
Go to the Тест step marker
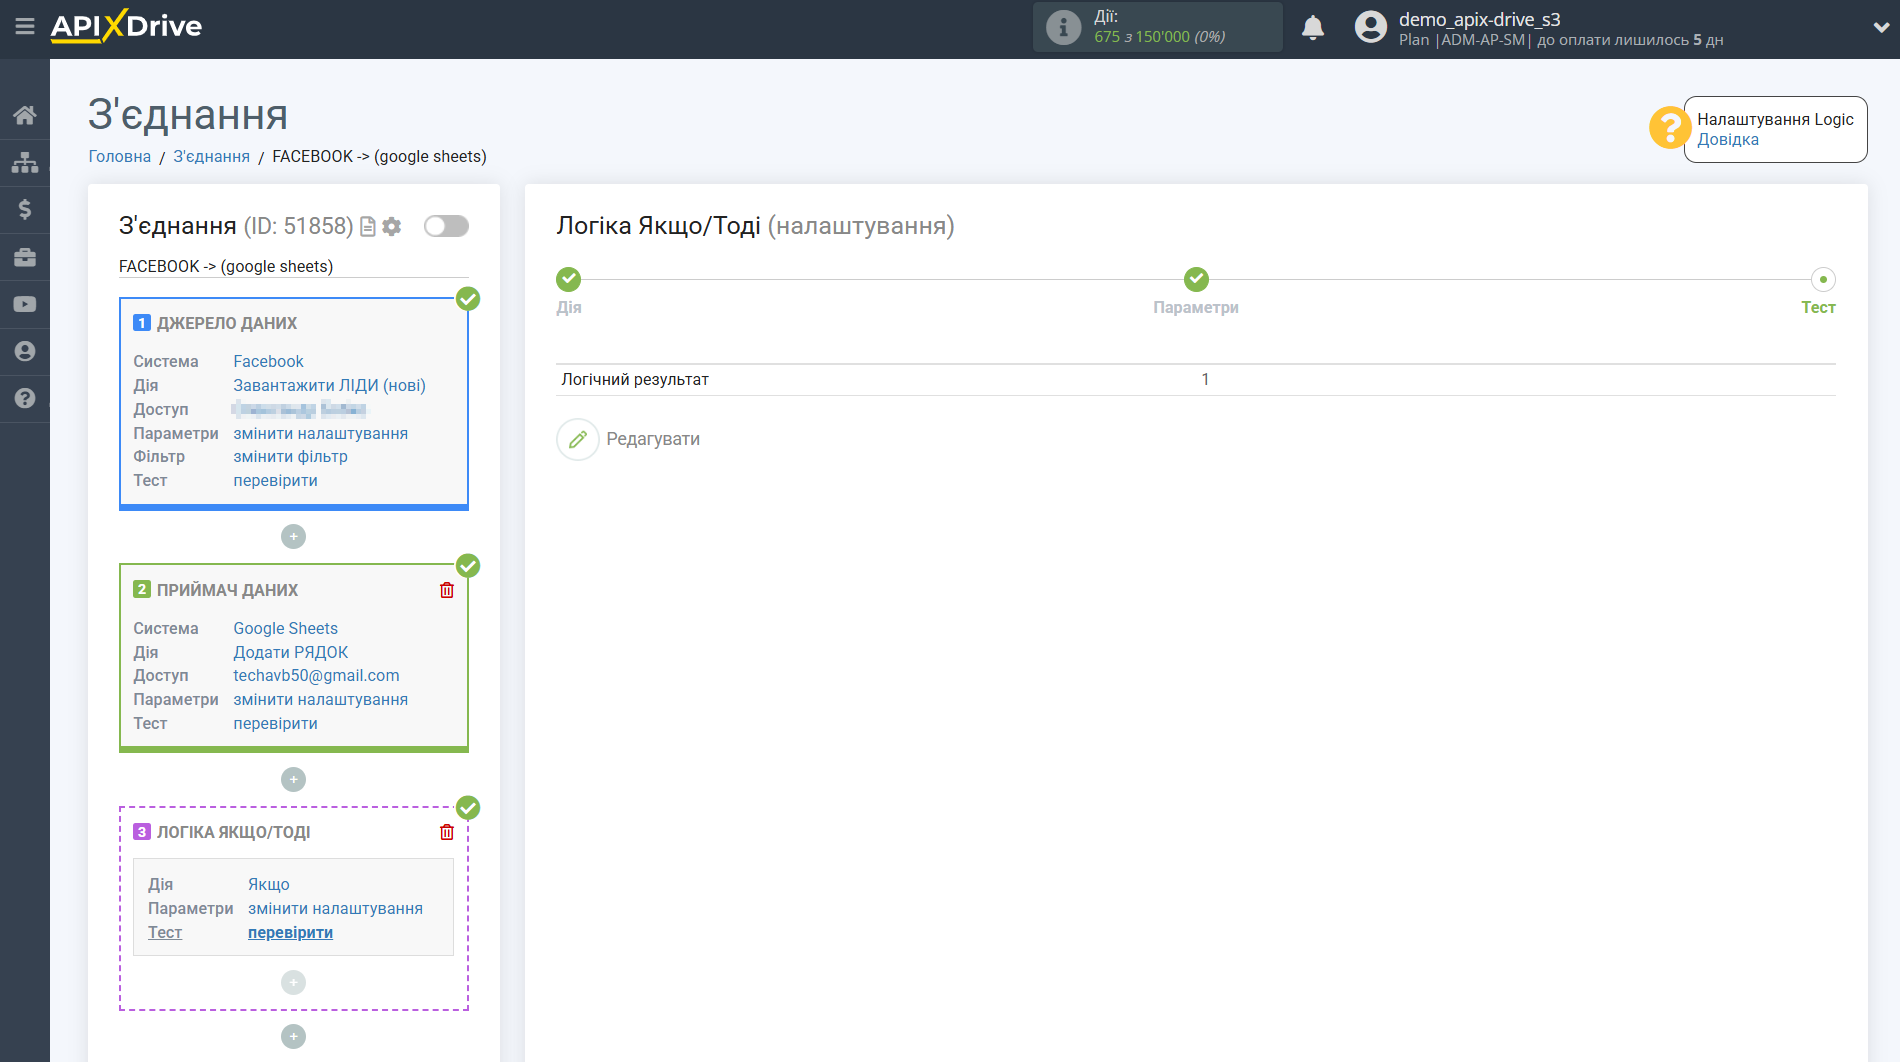pos(1823,279)
